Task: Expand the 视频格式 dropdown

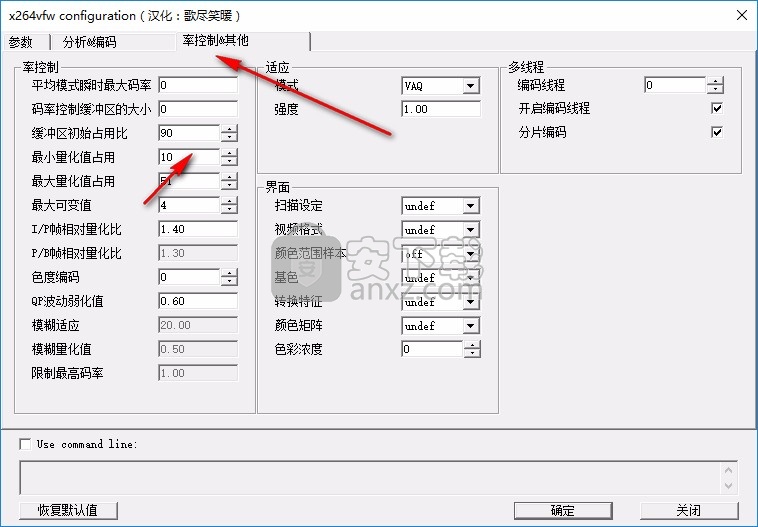Action: coord(471,230)
